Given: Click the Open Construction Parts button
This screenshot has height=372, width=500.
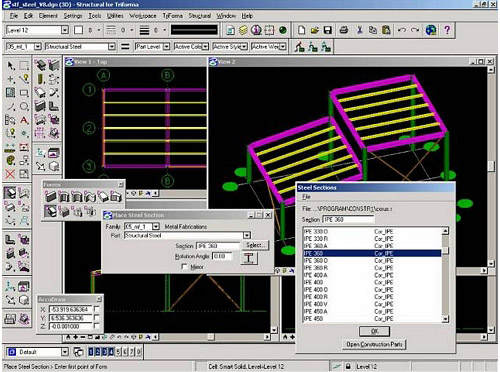Looking at the screenshot, I should 374,344.
